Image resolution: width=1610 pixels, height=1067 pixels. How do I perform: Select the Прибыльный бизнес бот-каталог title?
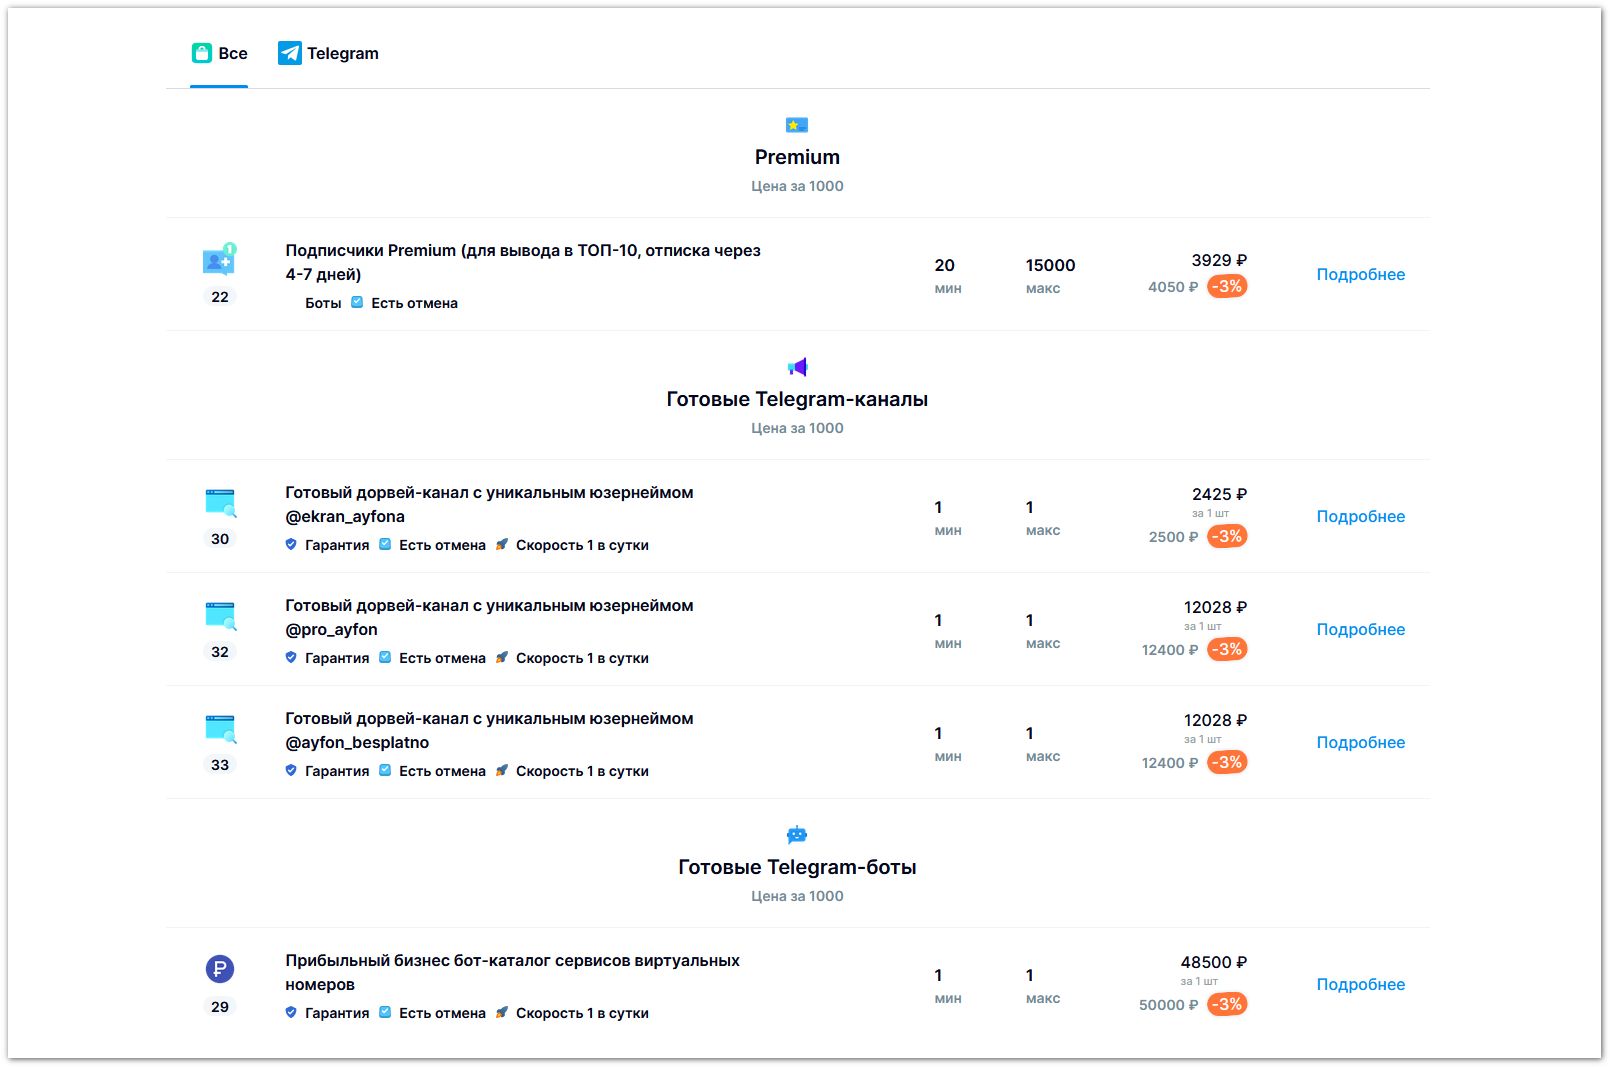pos(512,973)
